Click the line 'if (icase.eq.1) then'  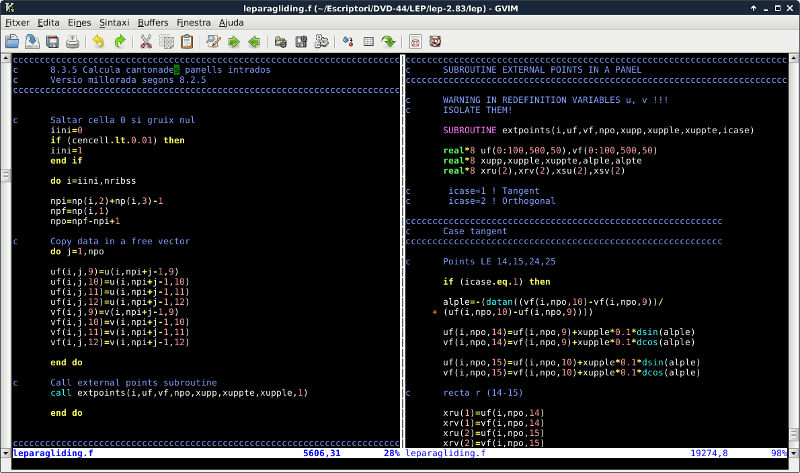pos(496,282)
